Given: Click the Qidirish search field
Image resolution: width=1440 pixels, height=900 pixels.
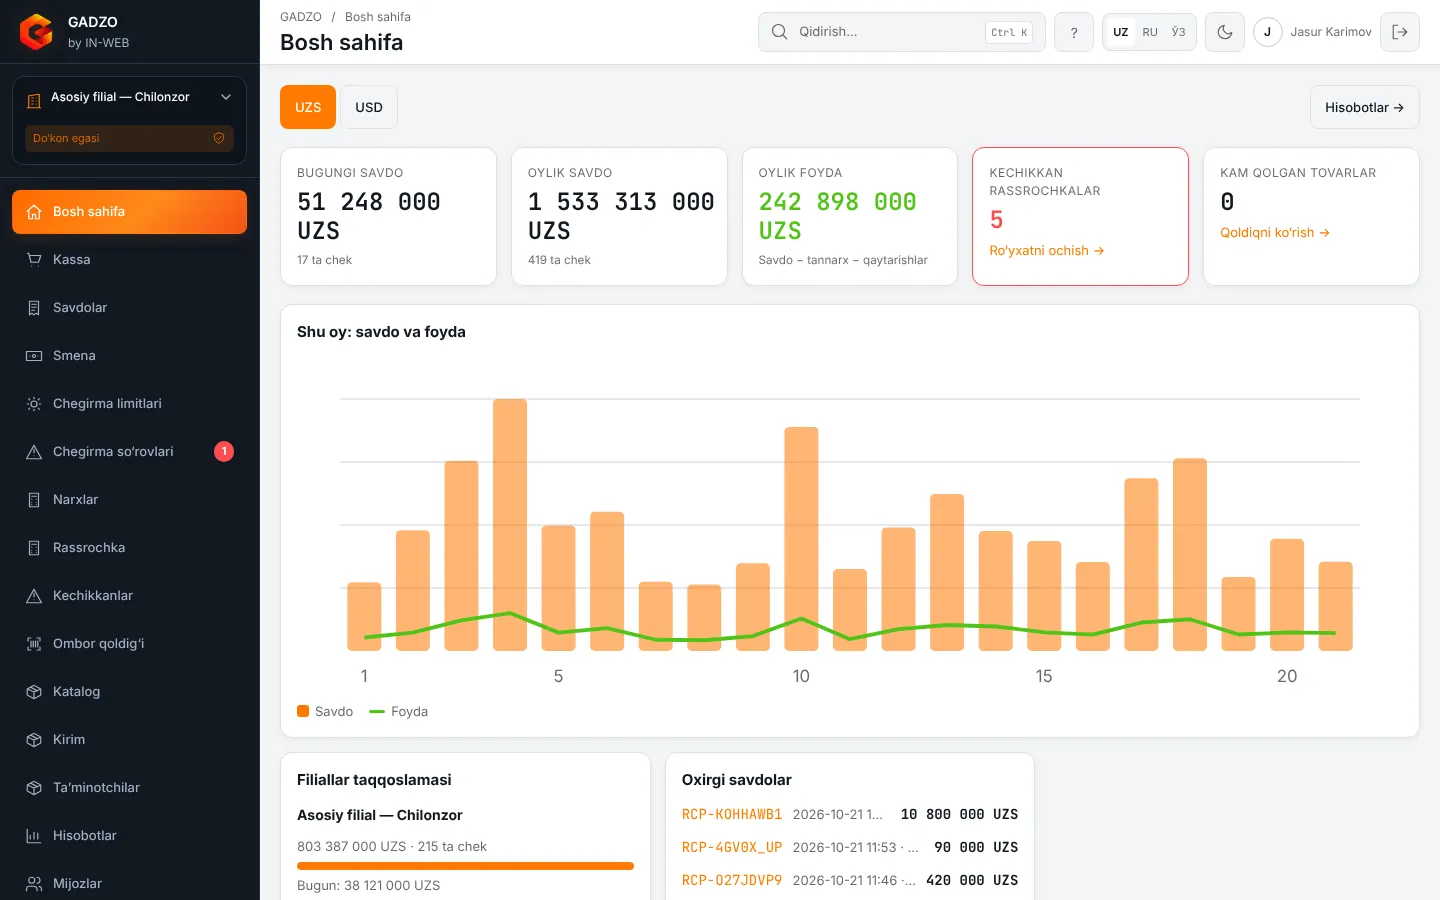Looking at the screenshot, I should pos(902,32).
